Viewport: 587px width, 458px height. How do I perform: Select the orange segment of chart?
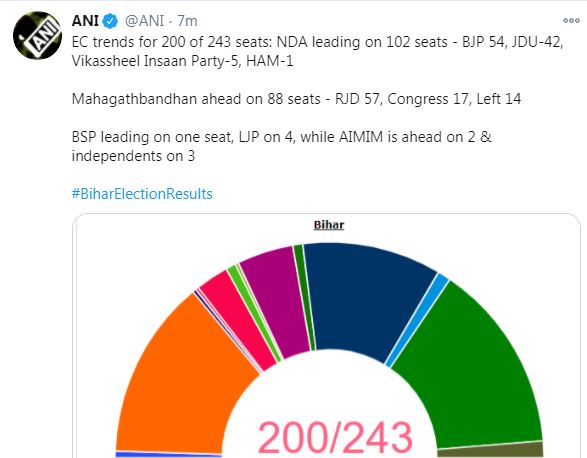point(180,374)
